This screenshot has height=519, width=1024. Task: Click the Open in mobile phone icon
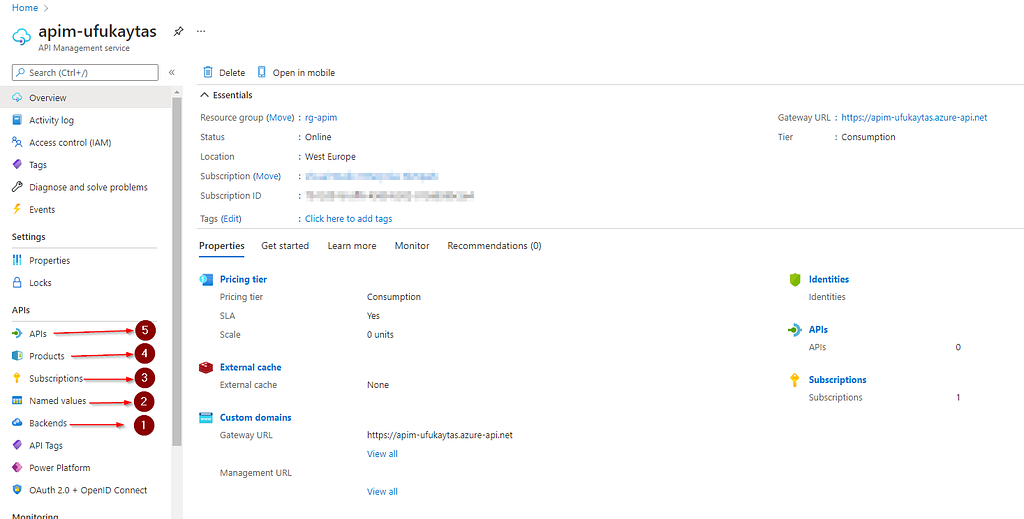(x=262, y=72)
